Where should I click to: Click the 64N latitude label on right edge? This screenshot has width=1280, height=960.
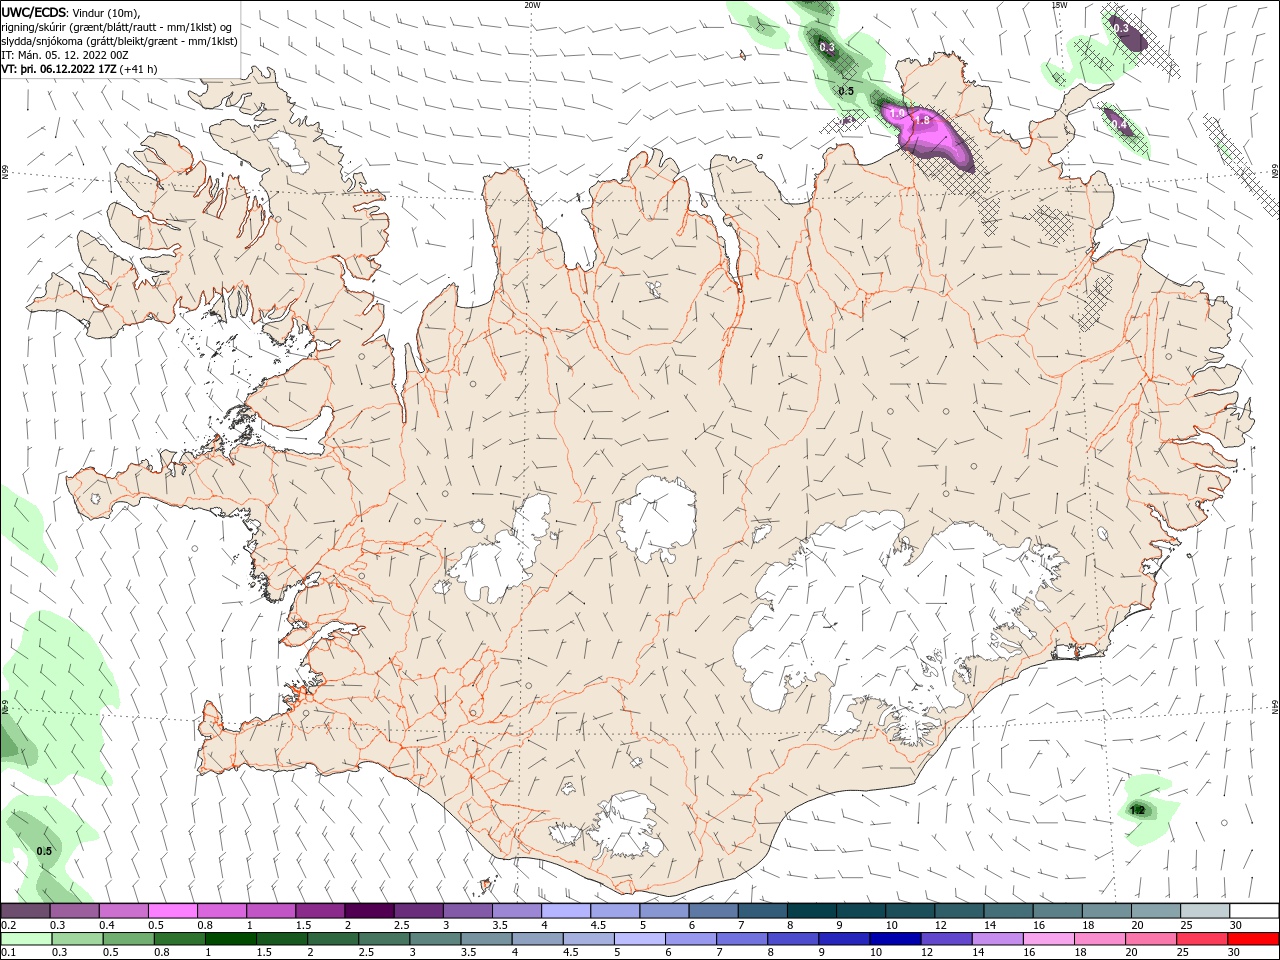tap(1275, 708)
